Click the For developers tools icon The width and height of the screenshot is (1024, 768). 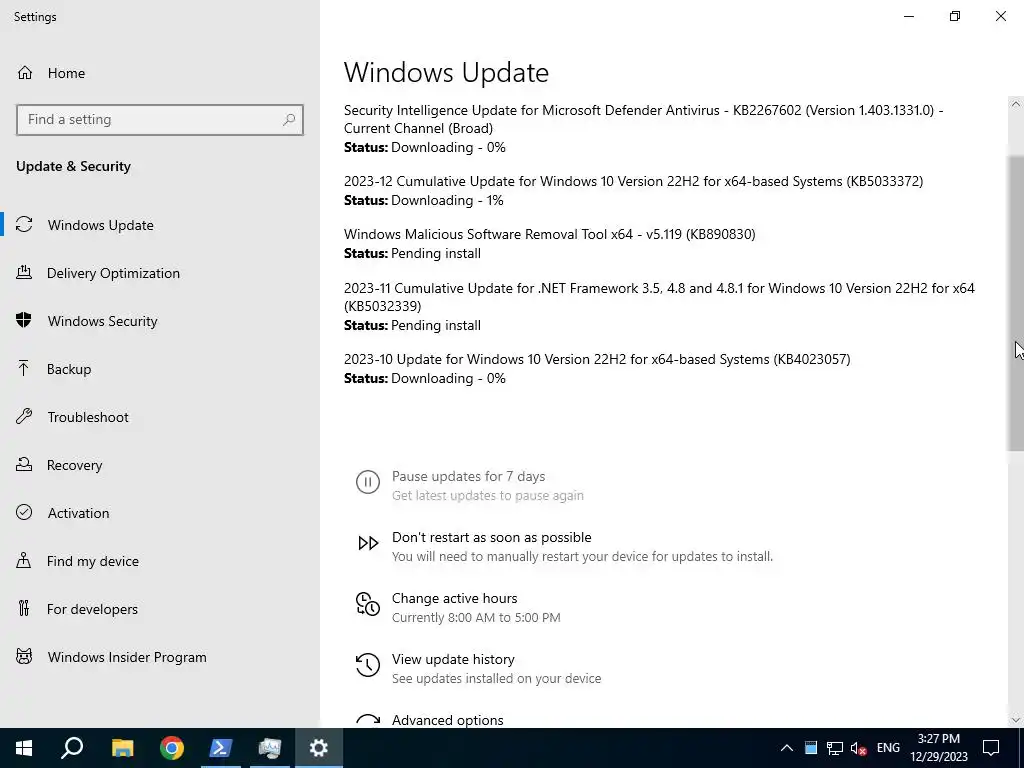[24, 609]
